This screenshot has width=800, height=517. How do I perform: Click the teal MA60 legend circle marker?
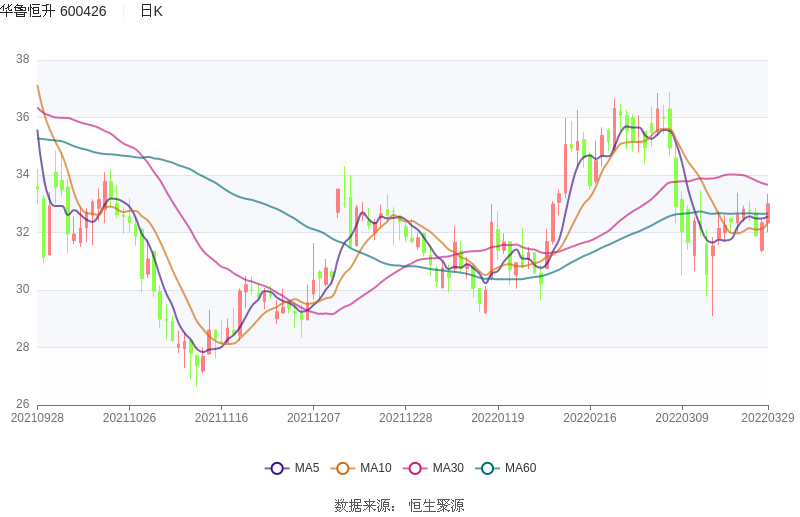click(487, 468)
